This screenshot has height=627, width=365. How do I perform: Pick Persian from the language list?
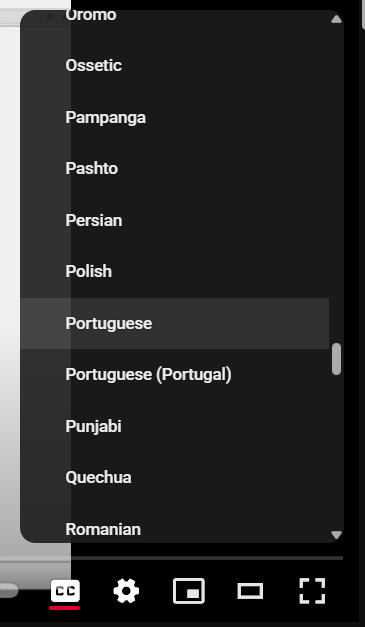point(175,220)
